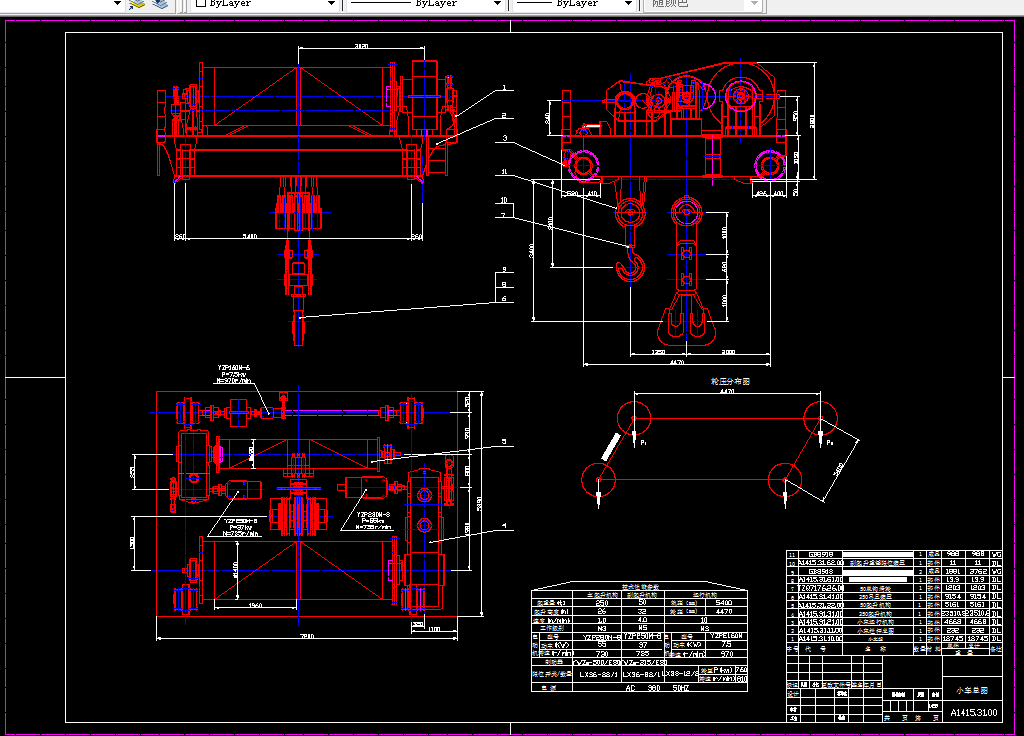Click callout number 4 beside plan view
Viewport: 1024px width, 736px height.
coord(504,526)
